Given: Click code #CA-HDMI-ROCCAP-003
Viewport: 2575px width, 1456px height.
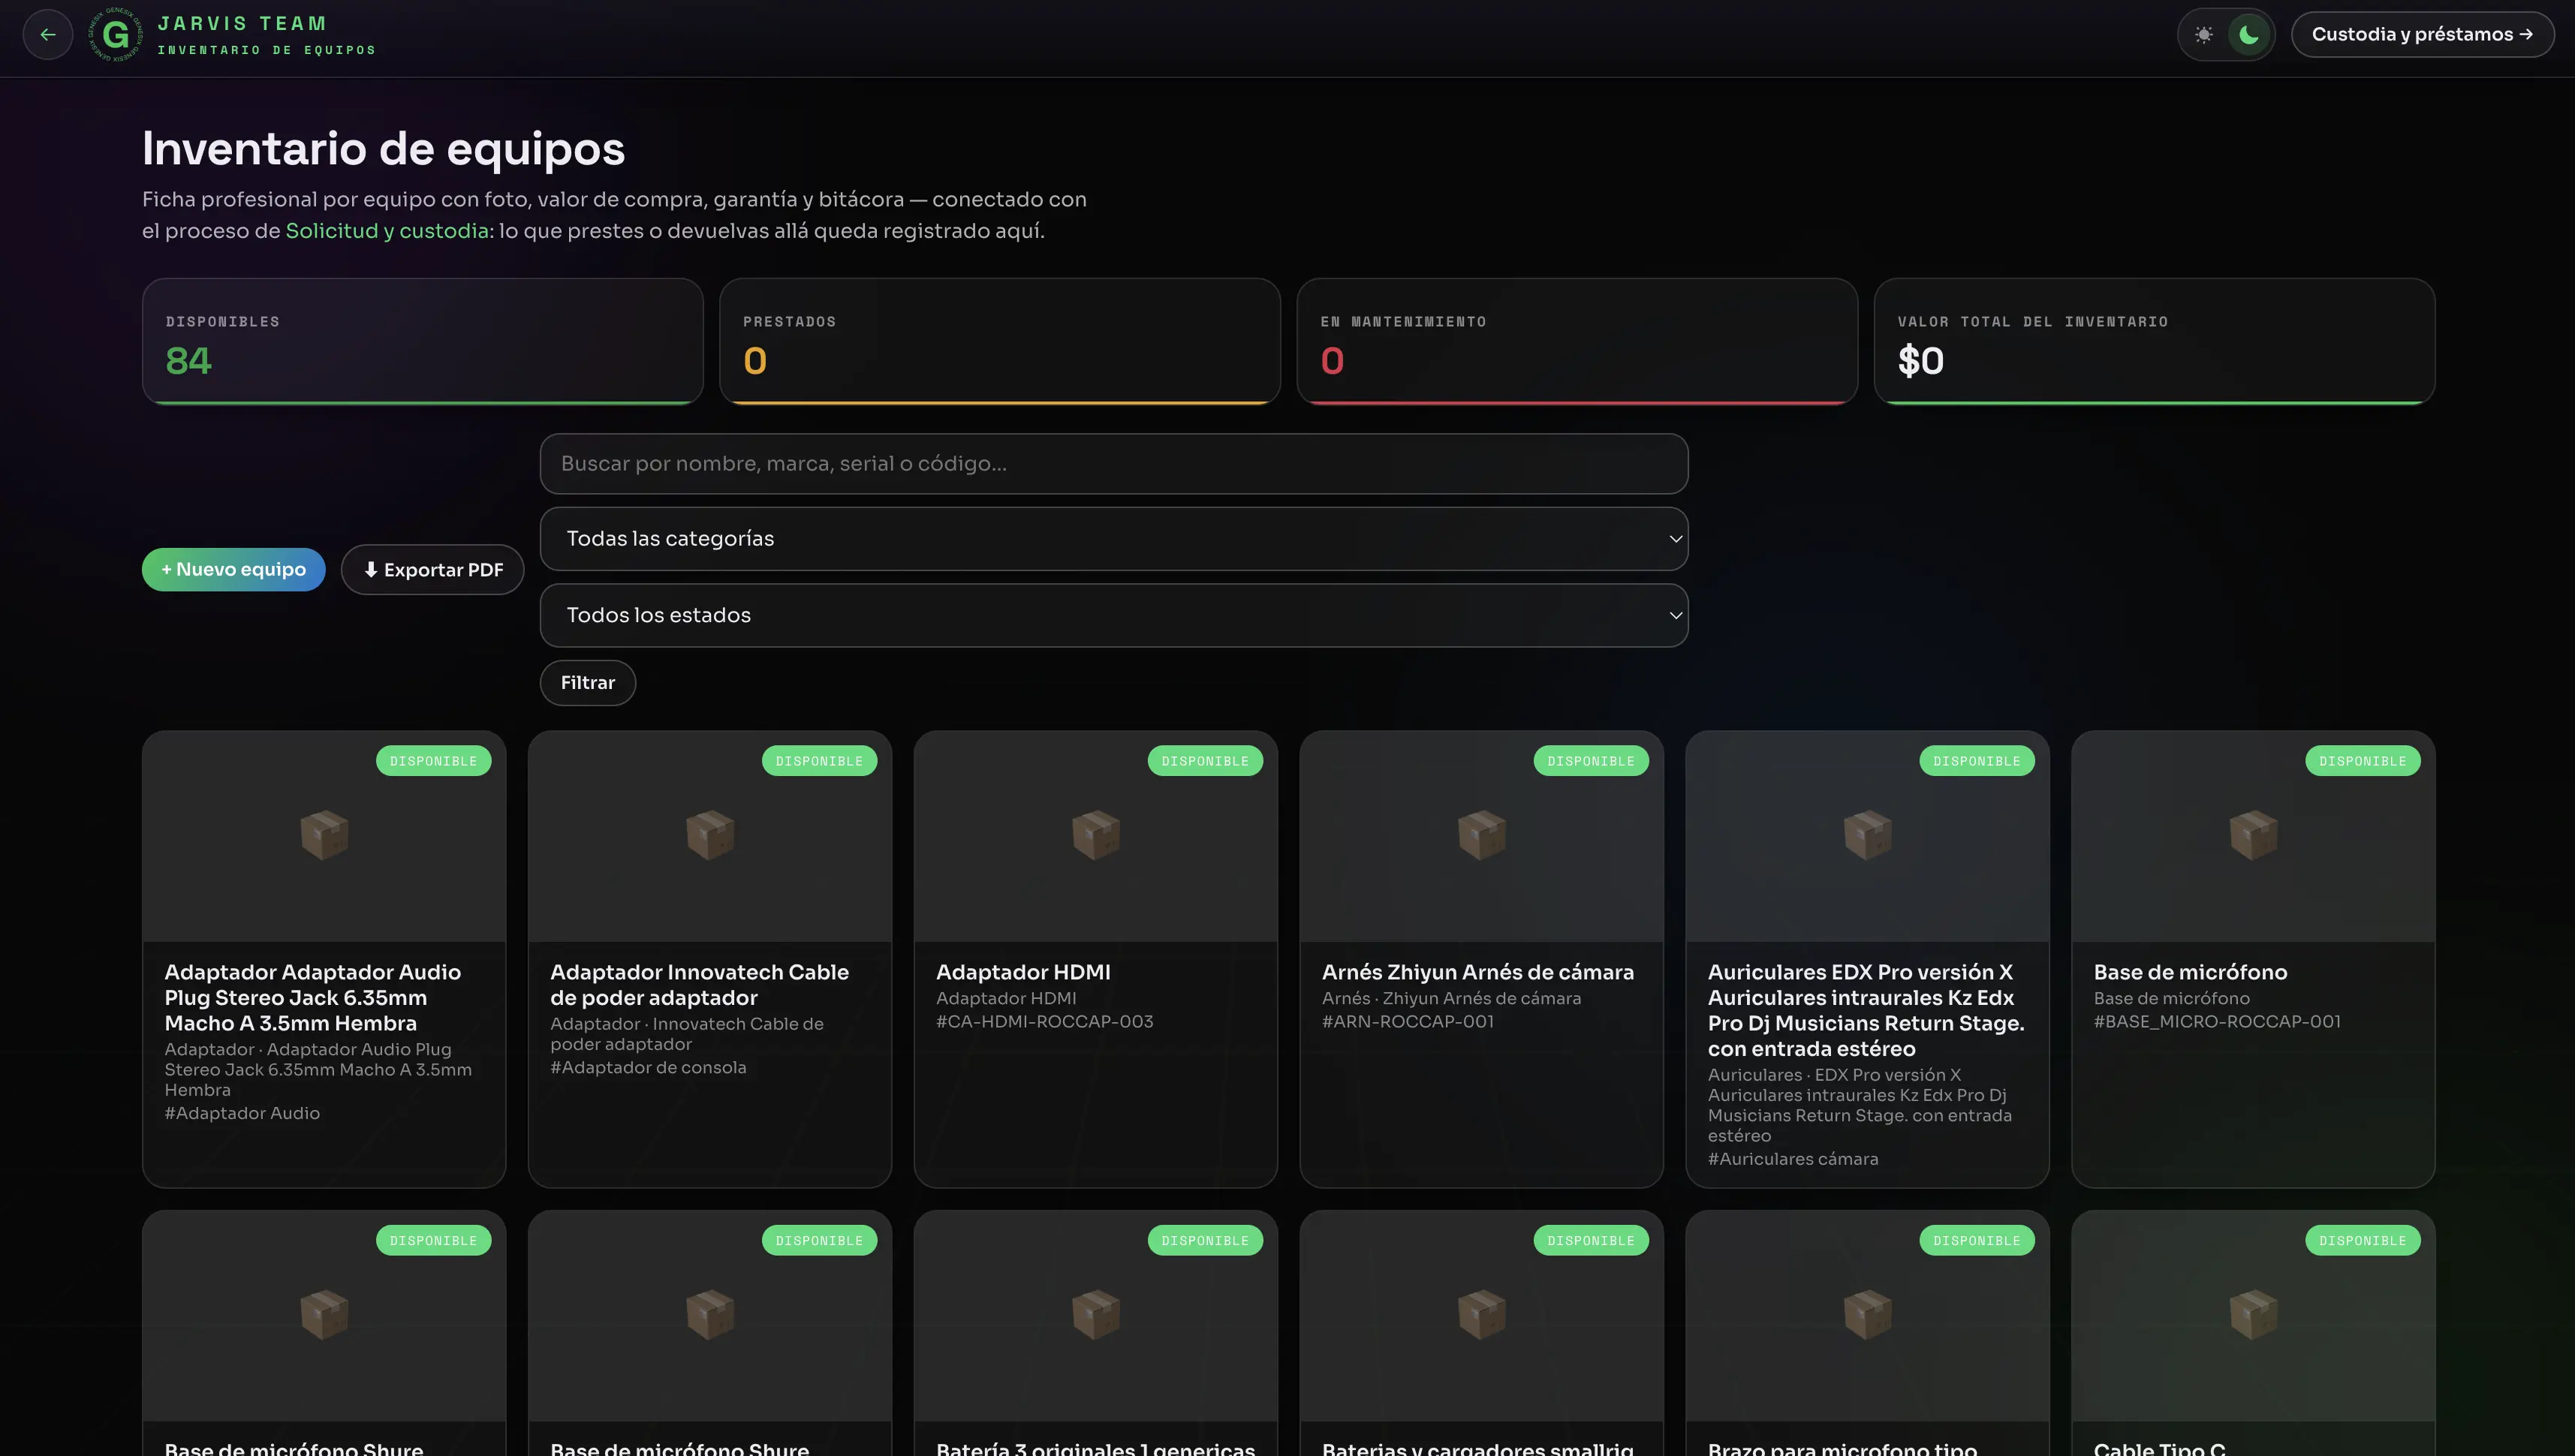Looking at the screenshot, I should [x=1045, y=1022].
